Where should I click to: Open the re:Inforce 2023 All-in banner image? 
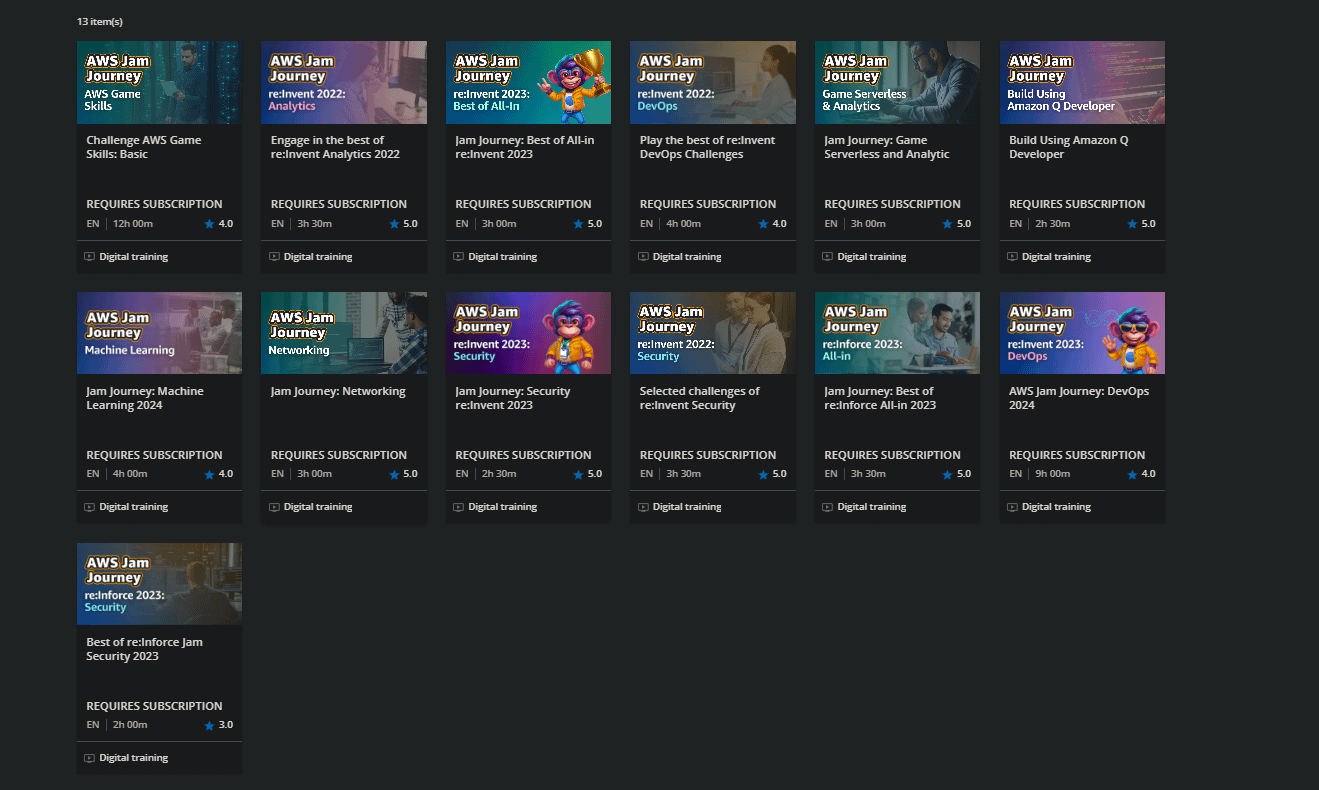(897, 333)
